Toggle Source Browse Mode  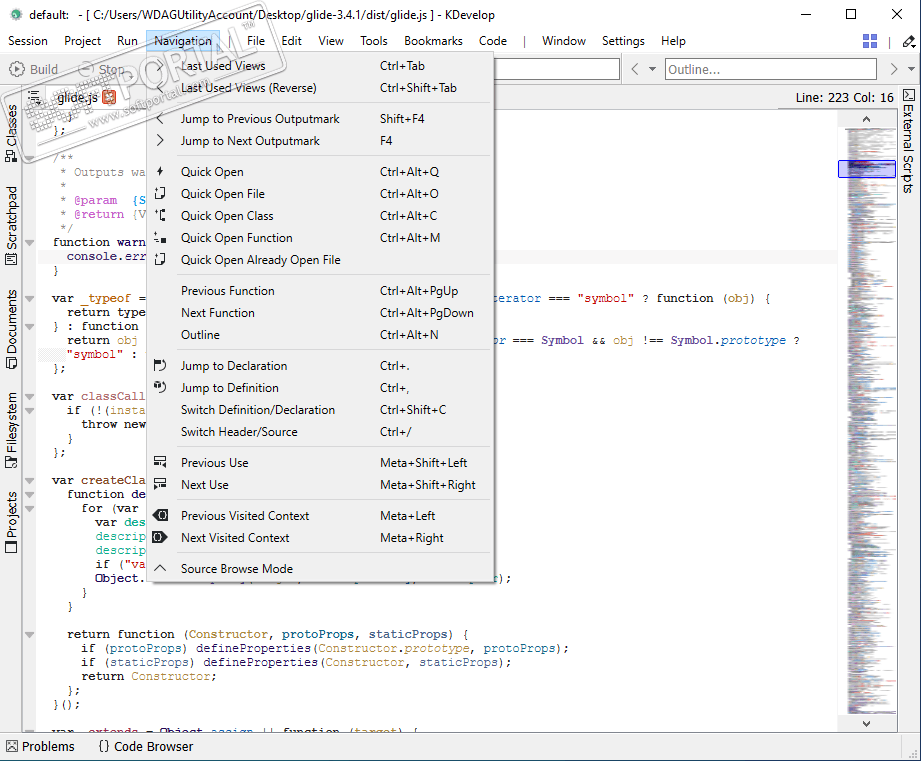click(x=237, y=569)
